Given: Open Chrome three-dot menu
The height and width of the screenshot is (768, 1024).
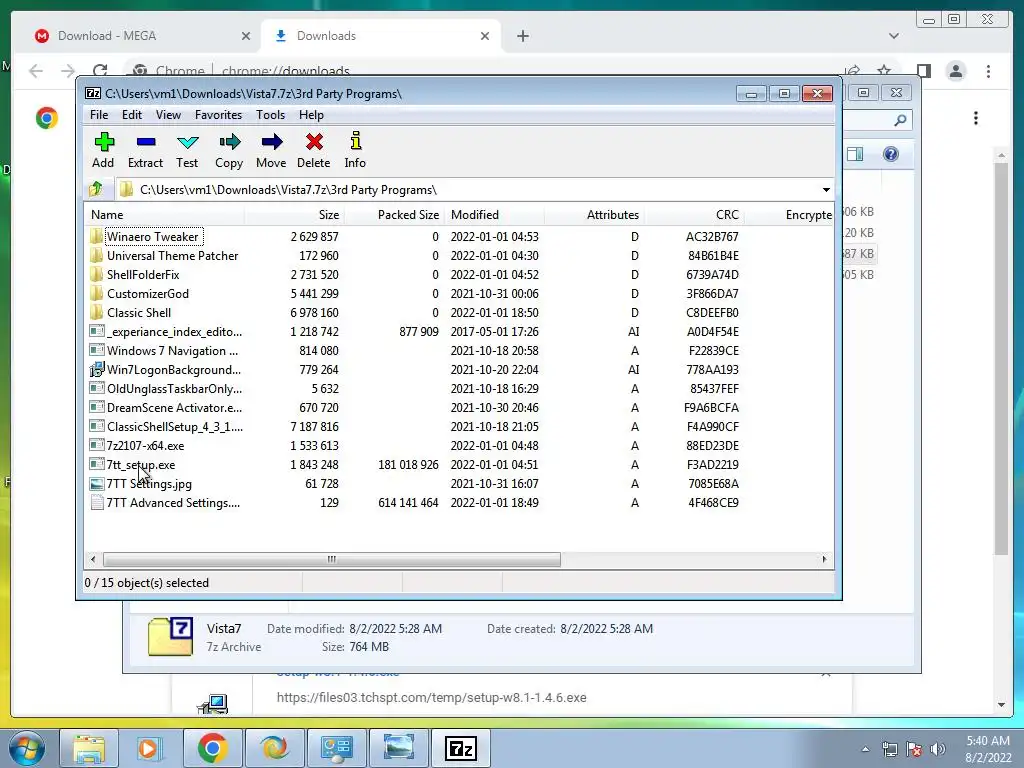Looking at the screenshot, I should [x=989, y=71].
